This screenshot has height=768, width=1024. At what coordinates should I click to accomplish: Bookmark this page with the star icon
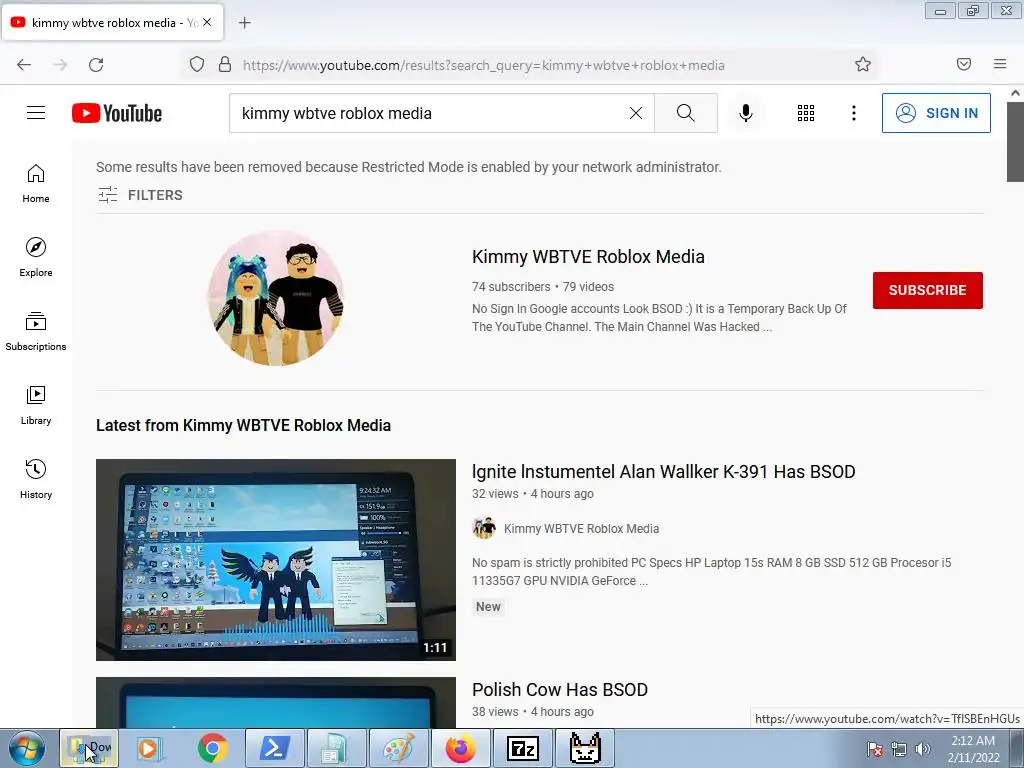(863, 64)
